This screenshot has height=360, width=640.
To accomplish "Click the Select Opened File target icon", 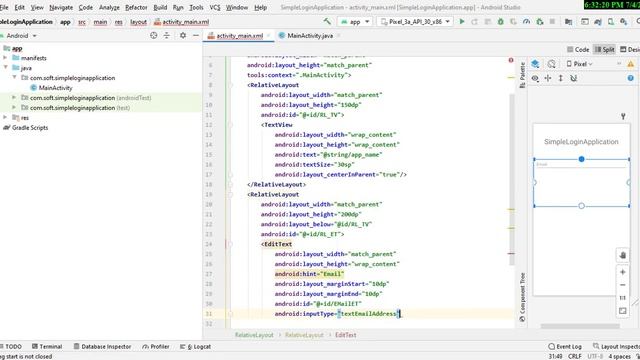I will [153, 36].
